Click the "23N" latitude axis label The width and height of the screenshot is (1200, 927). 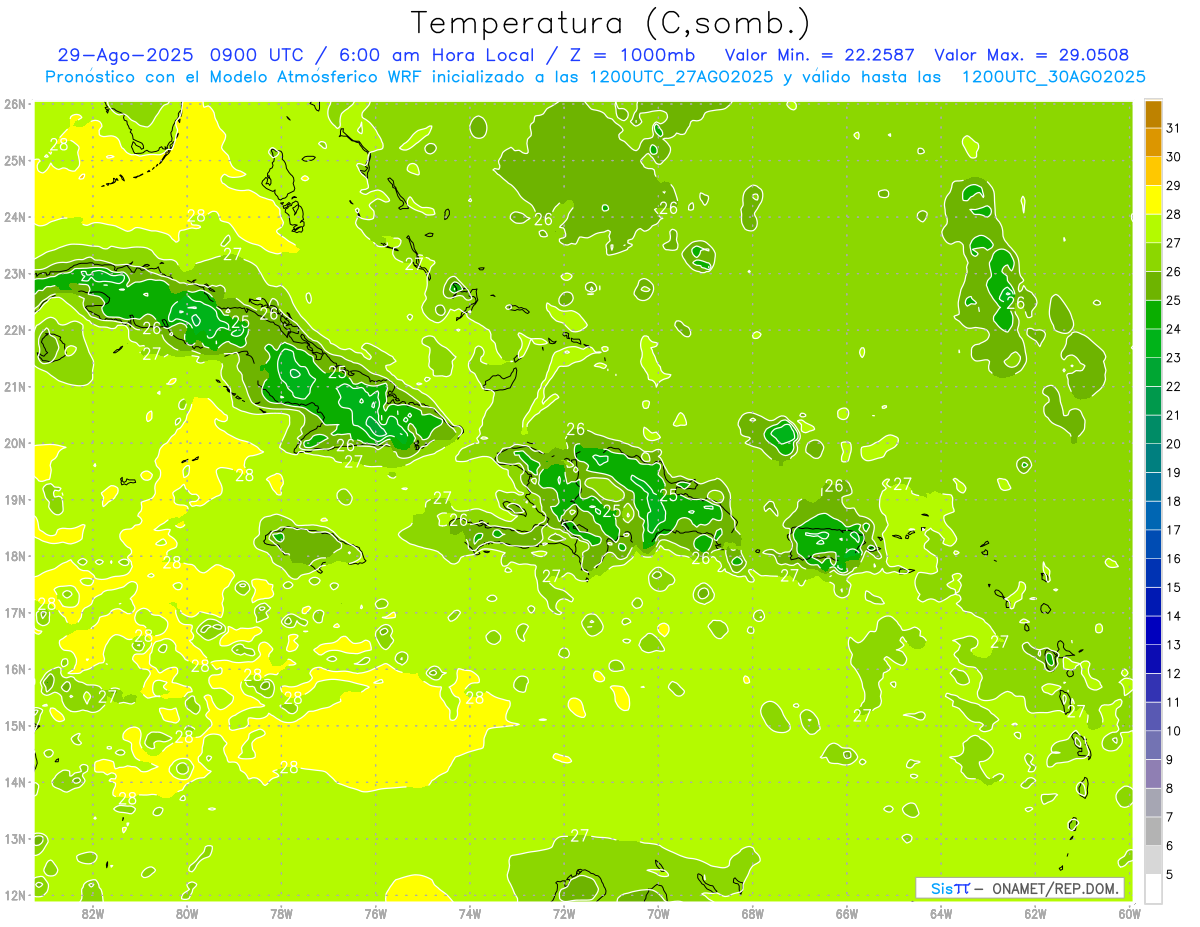[14, 274]
